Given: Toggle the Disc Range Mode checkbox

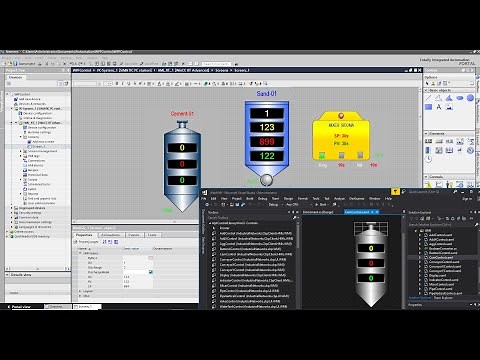Looking at the screenshot, I should (151, 272).
